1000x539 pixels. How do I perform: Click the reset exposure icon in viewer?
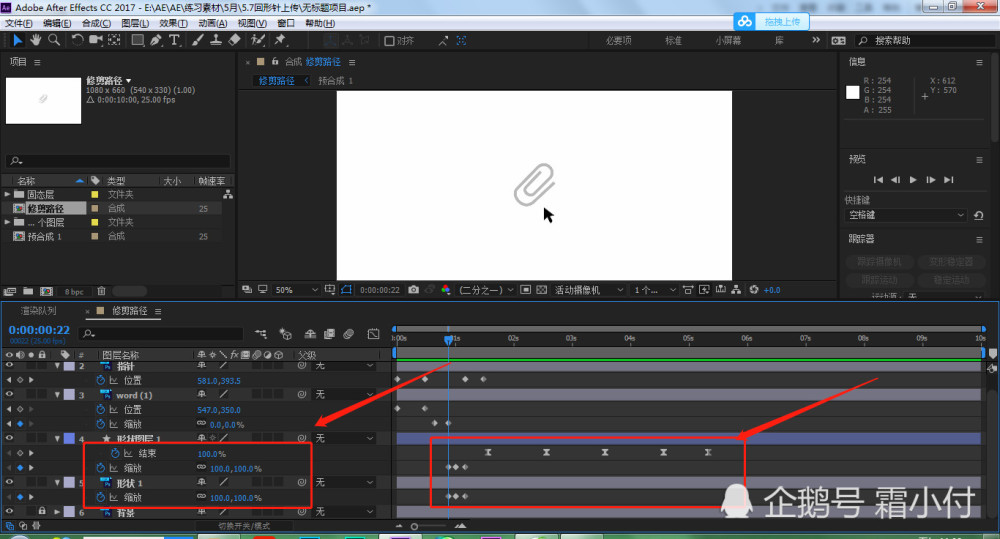(x=754, y=290)
